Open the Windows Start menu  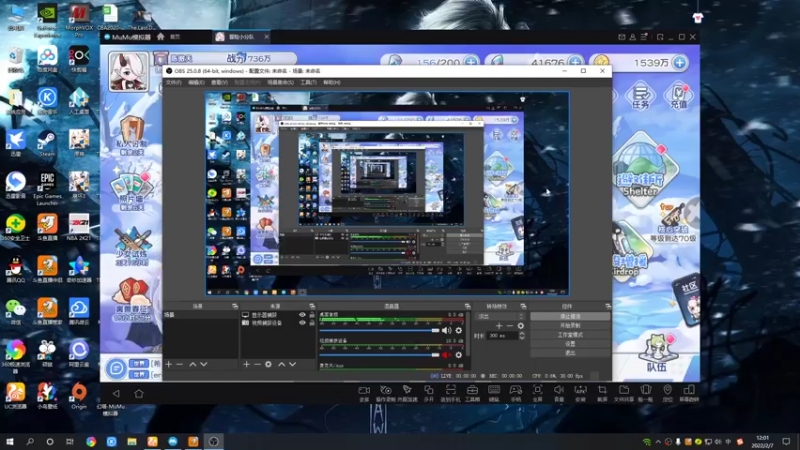[x=9, y=441]
